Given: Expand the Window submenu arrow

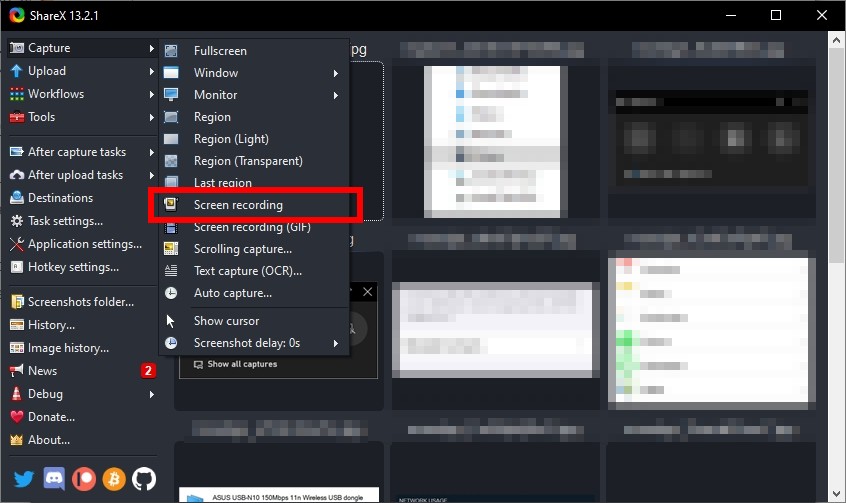Looking at the screenshot, I should coord(336,73).
